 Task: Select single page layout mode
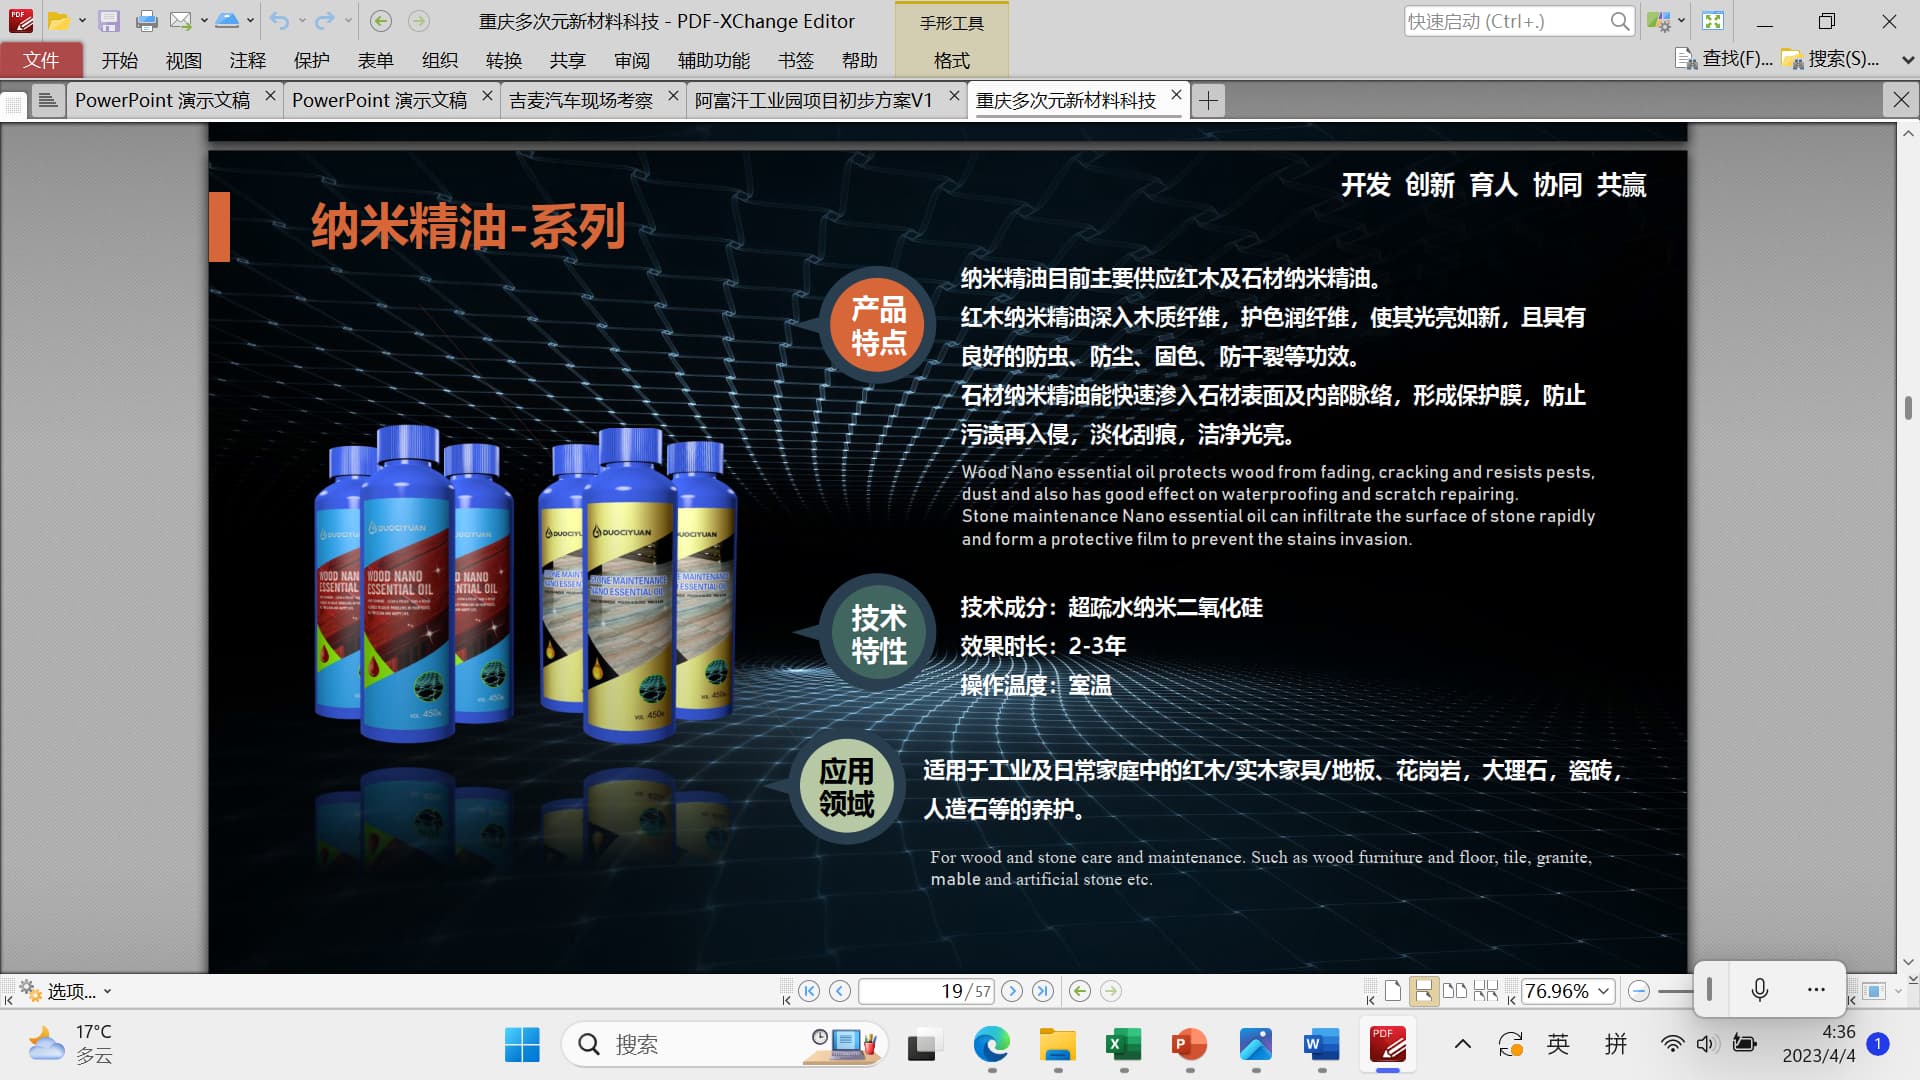tap(1393, 991)
